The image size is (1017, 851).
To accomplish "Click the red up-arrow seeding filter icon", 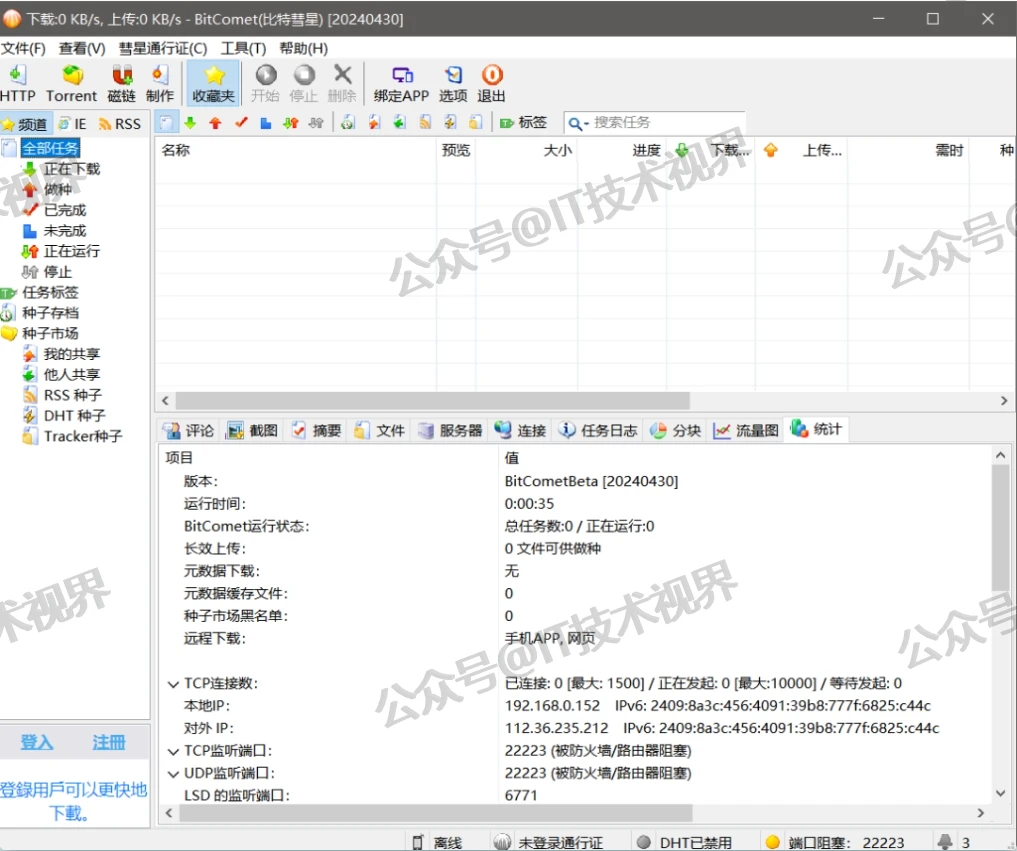I will pyautogui.click(x=215, y=122).
